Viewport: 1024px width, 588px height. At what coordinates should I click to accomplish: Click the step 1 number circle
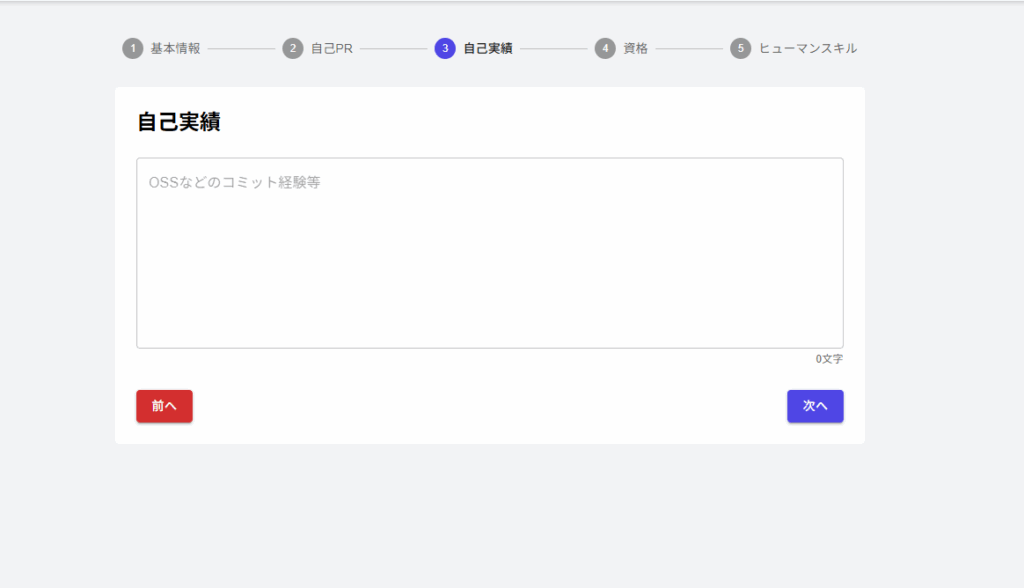[x=133, y=48]
